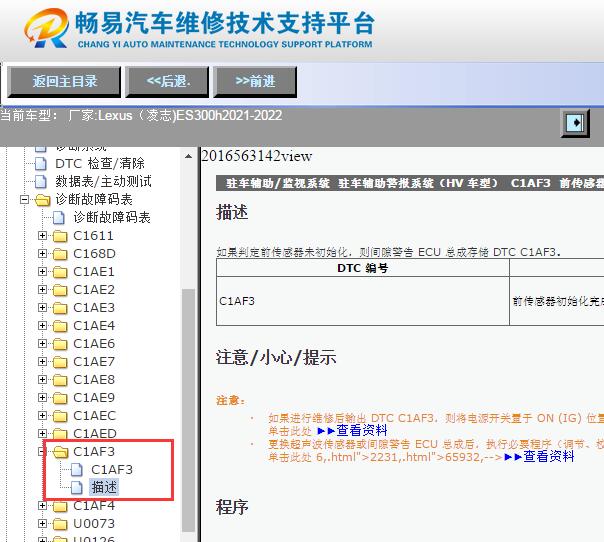Click the C1AE3 folder icon
Screen dimensions: 604x542
point(60,308)
